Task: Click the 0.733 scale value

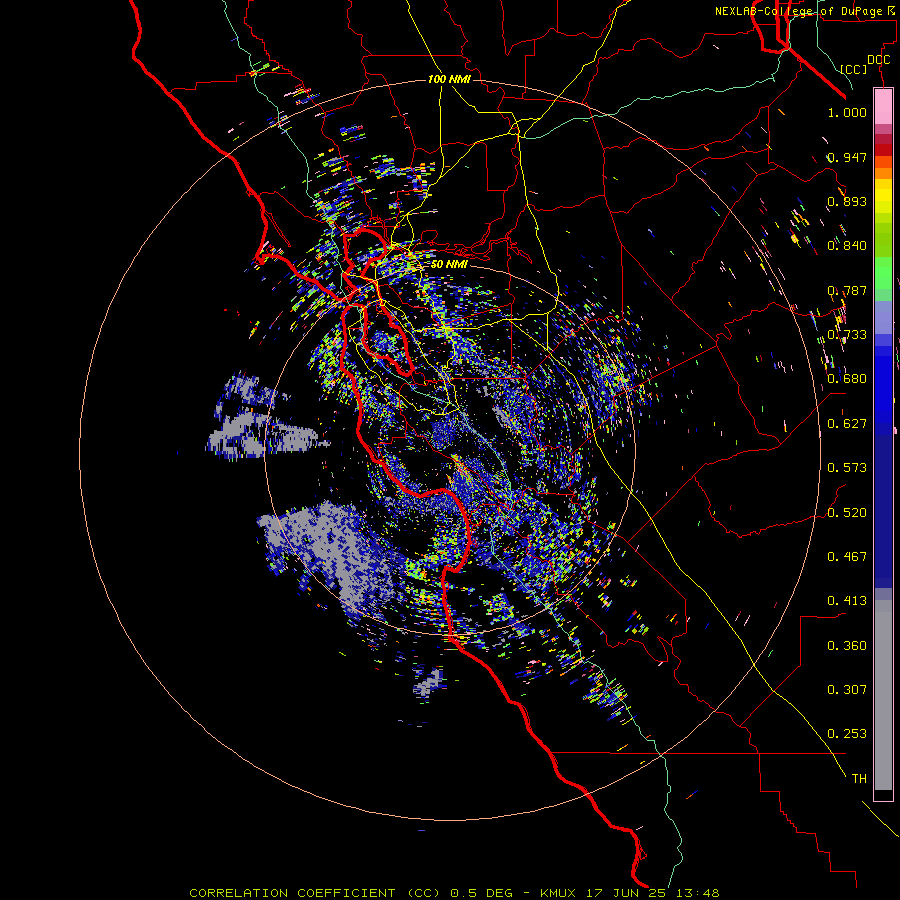Action: coord(847,335)
